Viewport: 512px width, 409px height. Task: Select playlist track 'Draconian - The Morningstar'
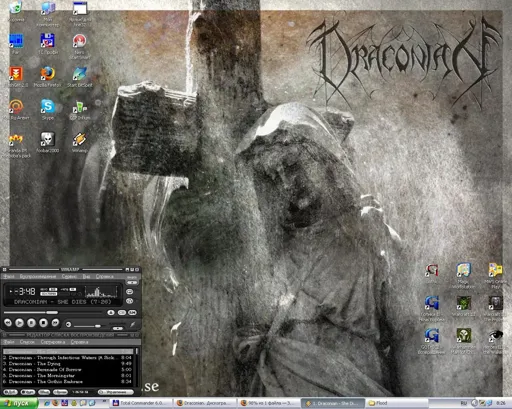coord(67,376)
